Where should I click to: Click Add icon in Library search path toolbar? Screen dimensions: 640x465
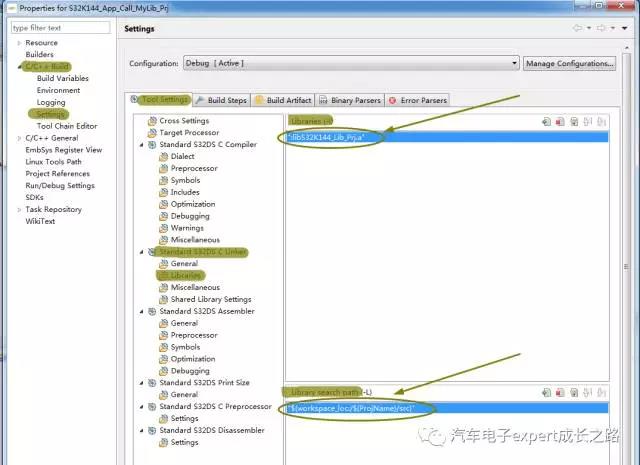[547, 392]
